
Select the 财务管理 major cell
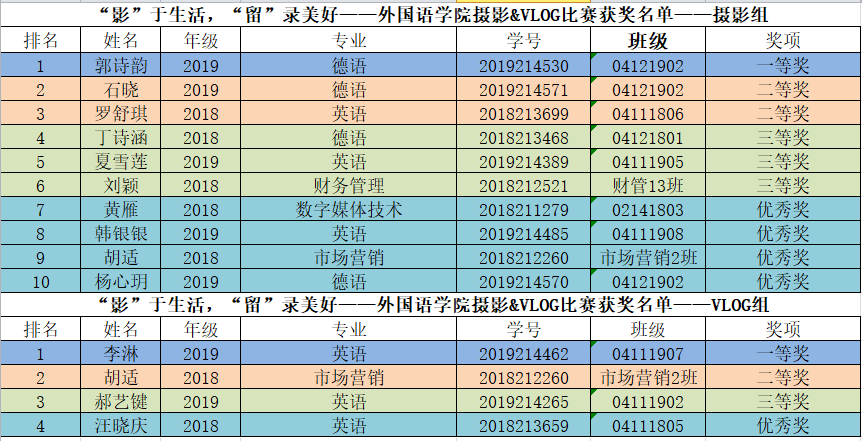point(348,185)
